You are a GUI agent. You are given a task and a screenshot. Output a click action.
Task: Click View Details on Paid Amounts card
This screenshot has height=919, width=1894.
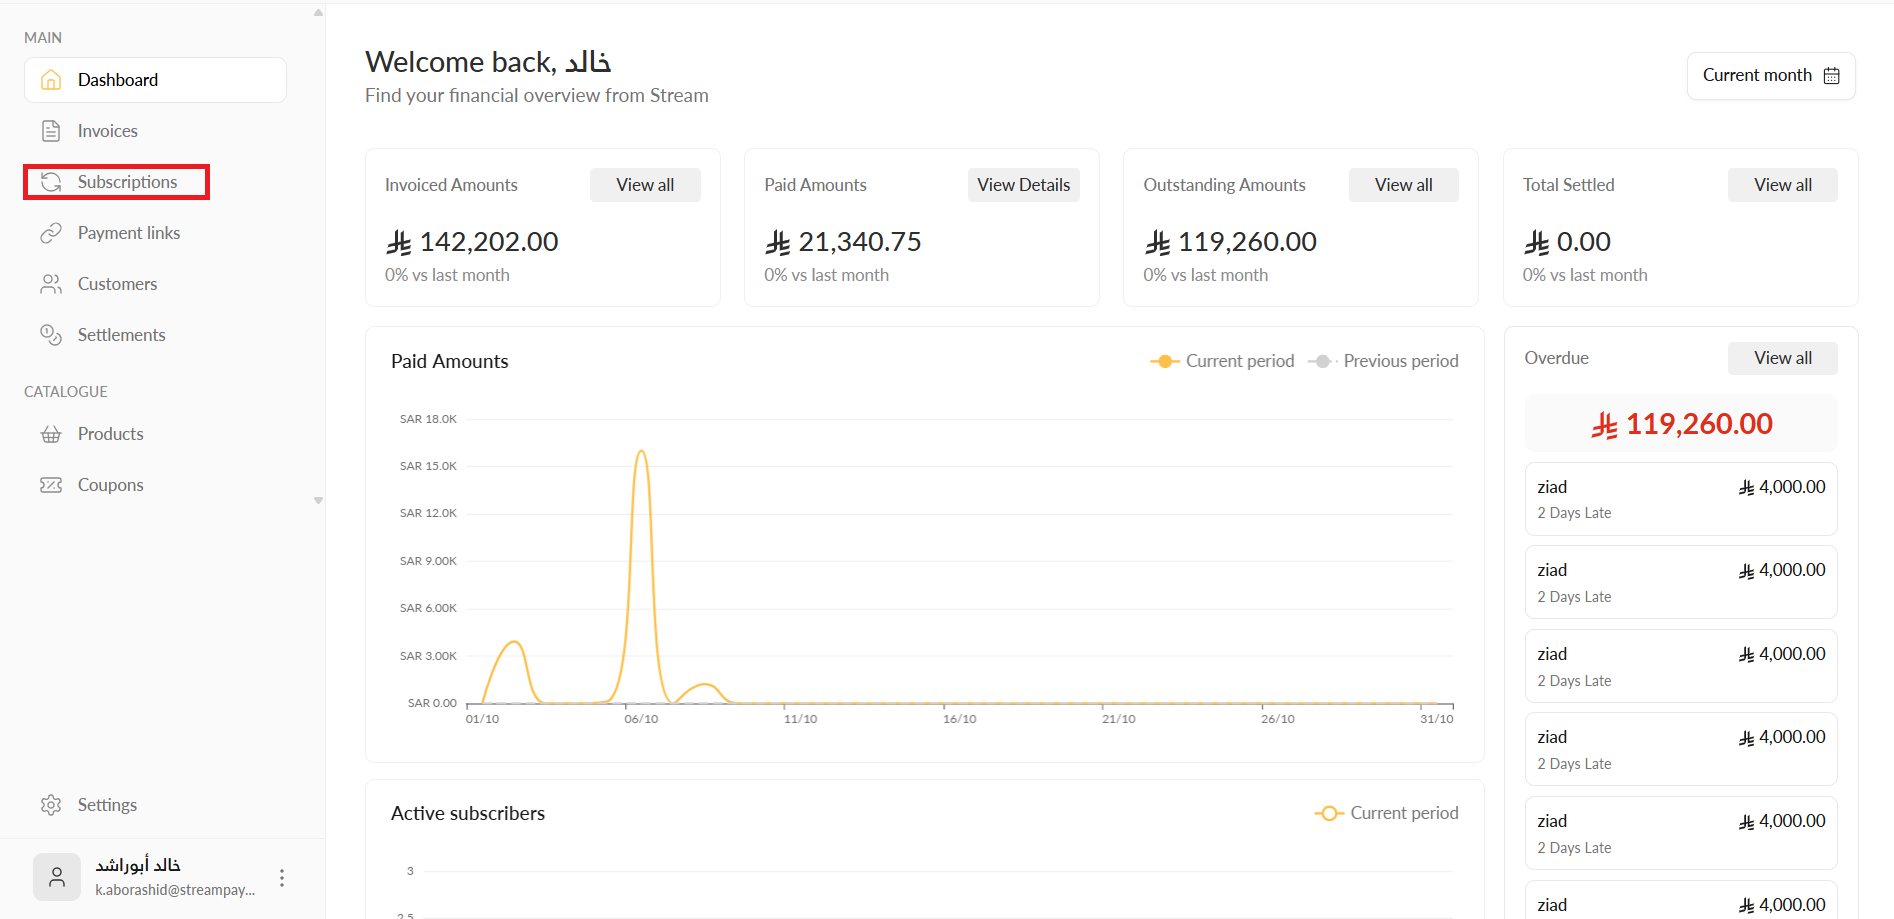pyautogui.click(x=1023, y=185)
